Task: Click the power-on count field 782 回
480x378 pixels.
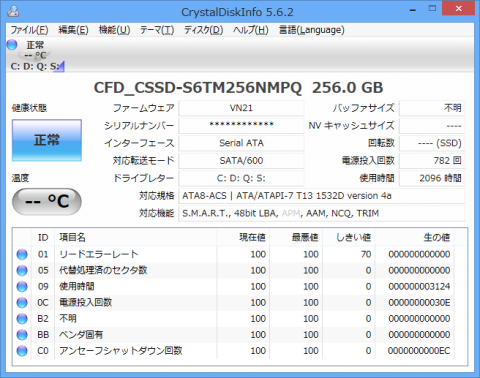Action: pos(432,161)
